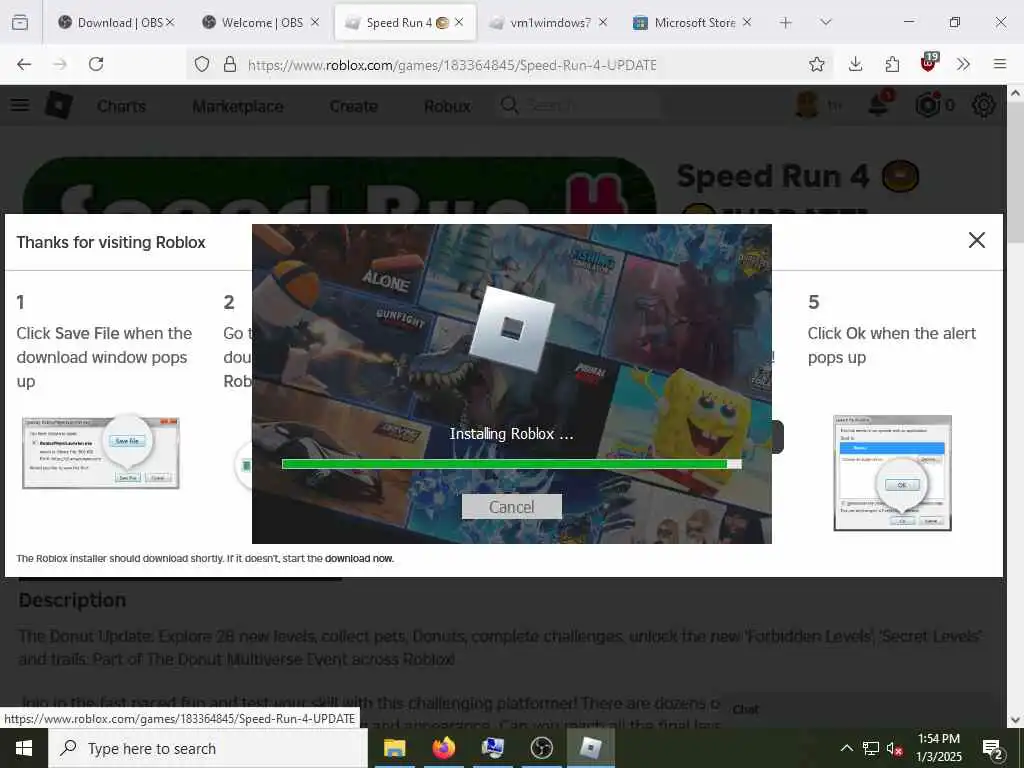The image size is (1024, 768).
Task: Open Firefox View icon
Action: (20, 23)
